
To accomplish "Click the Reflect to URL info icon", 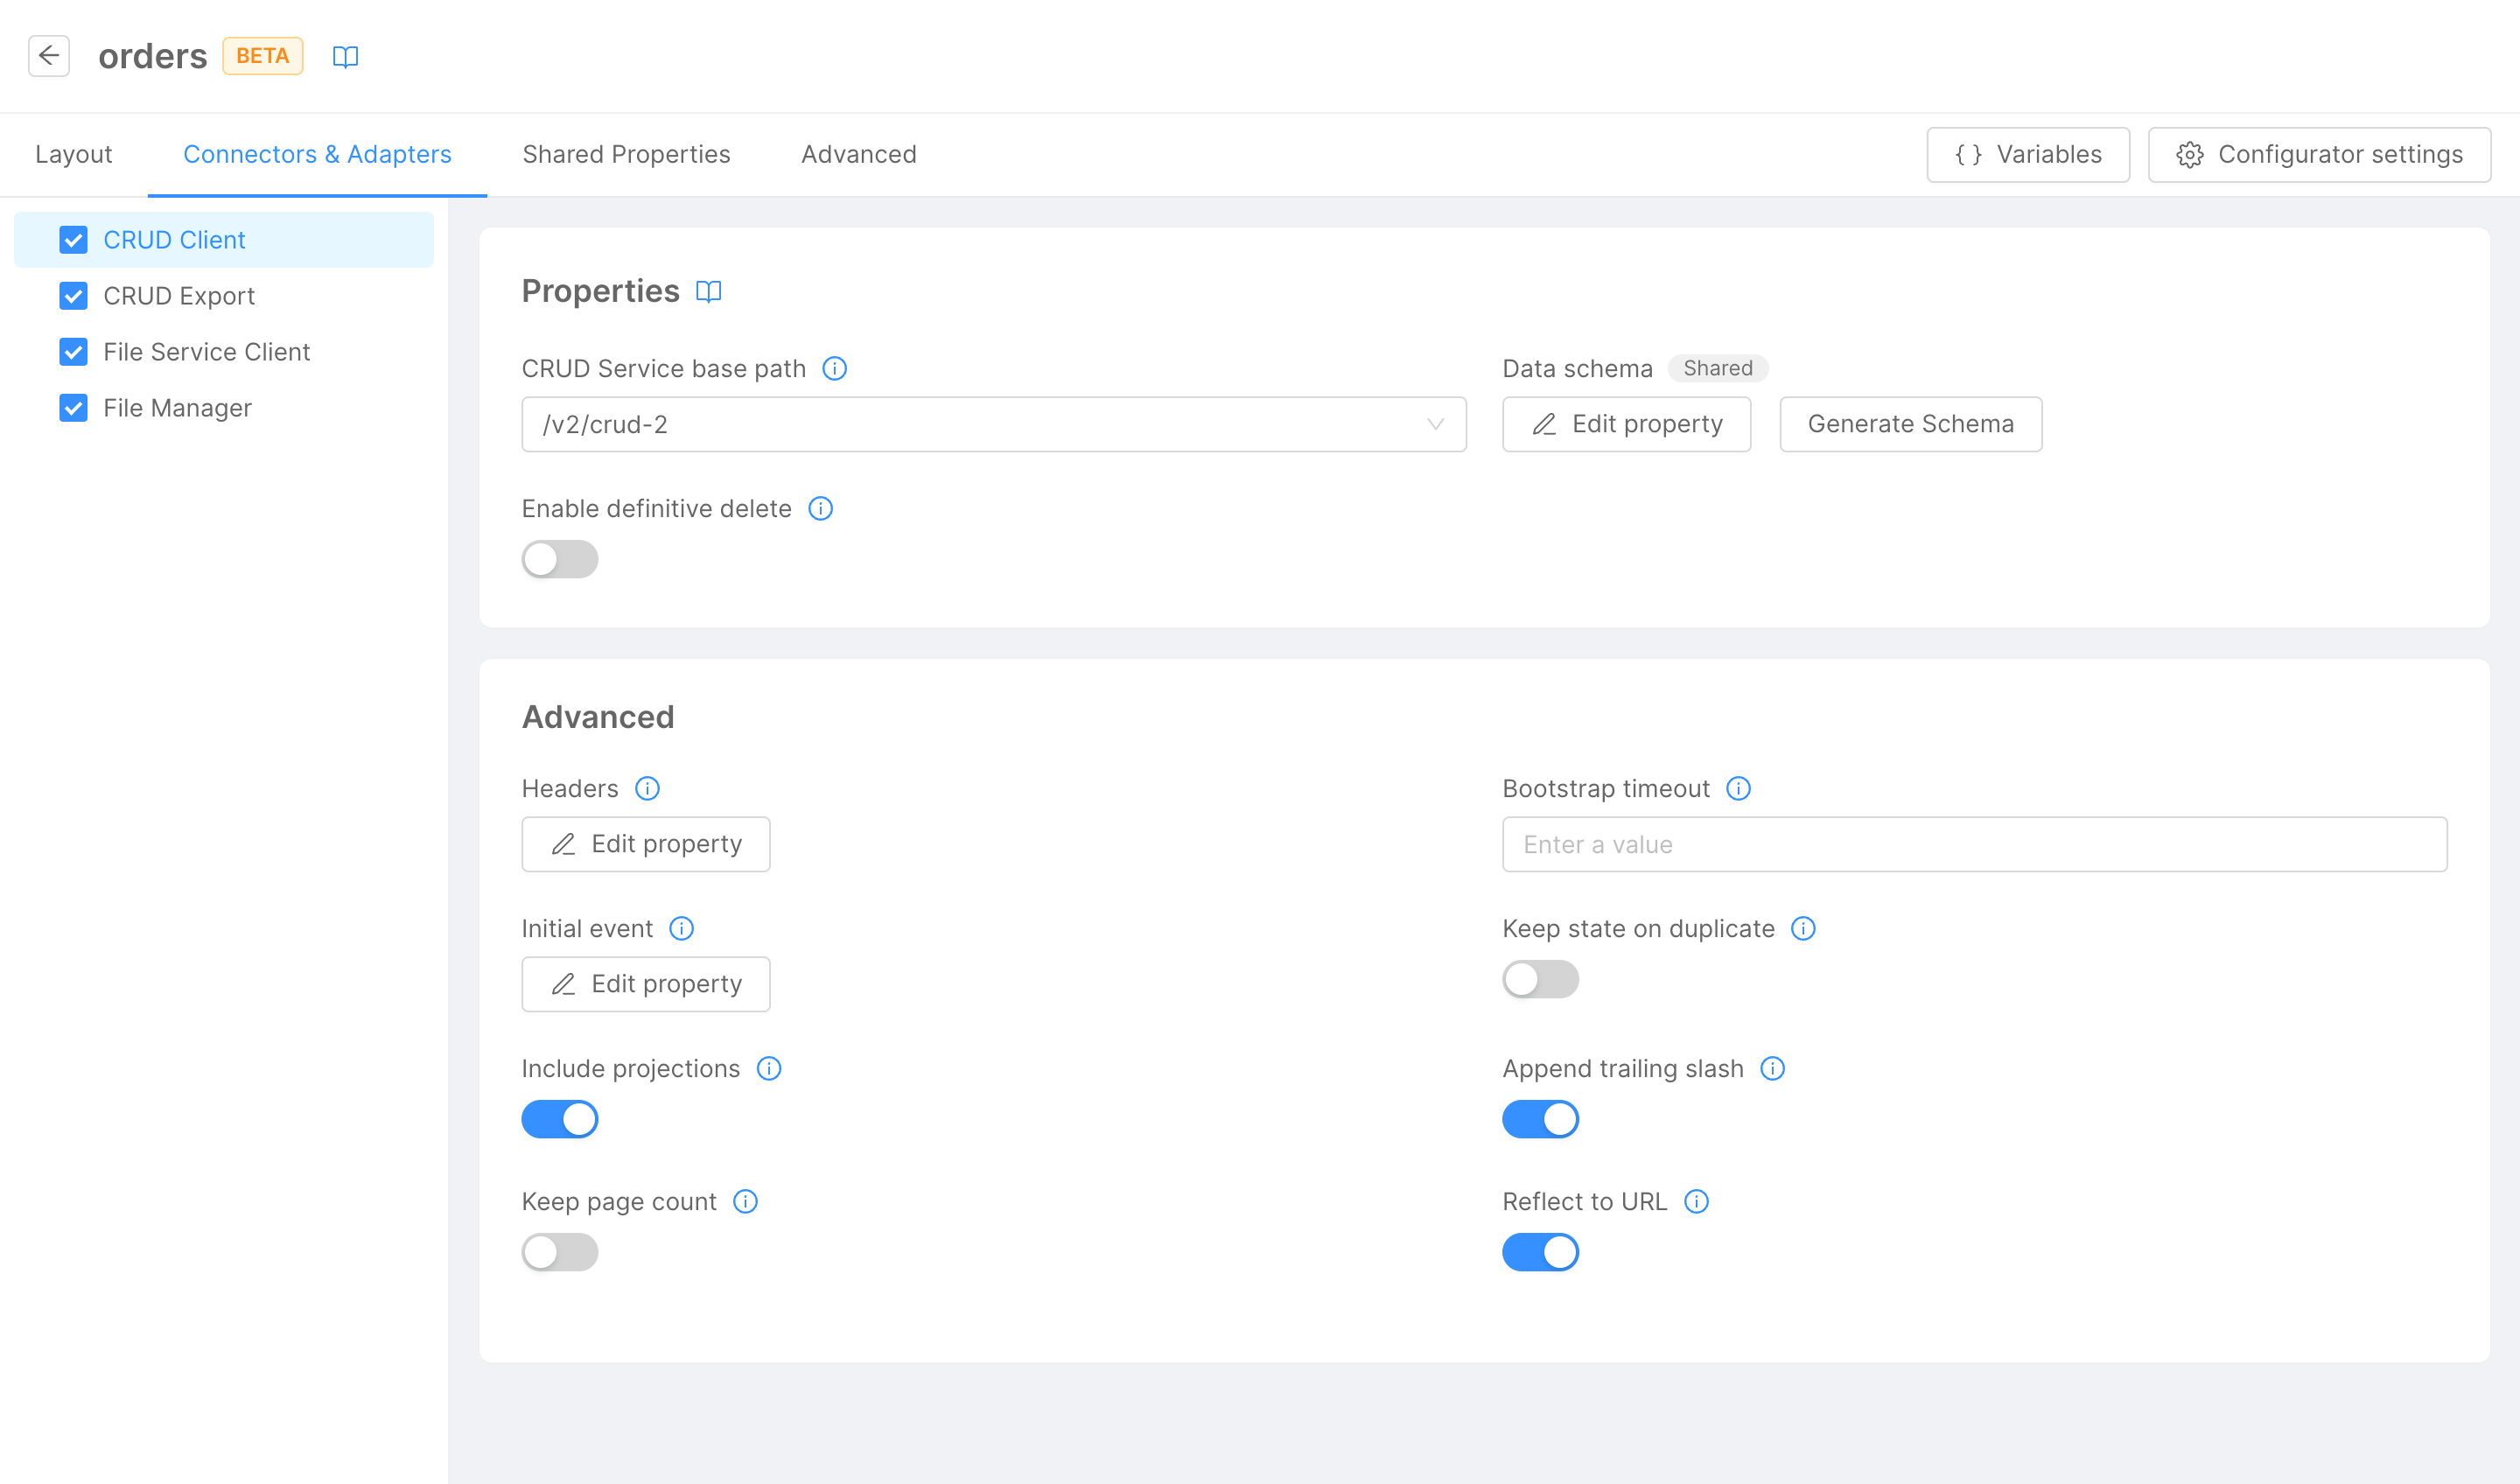I will (1697, 1201).
